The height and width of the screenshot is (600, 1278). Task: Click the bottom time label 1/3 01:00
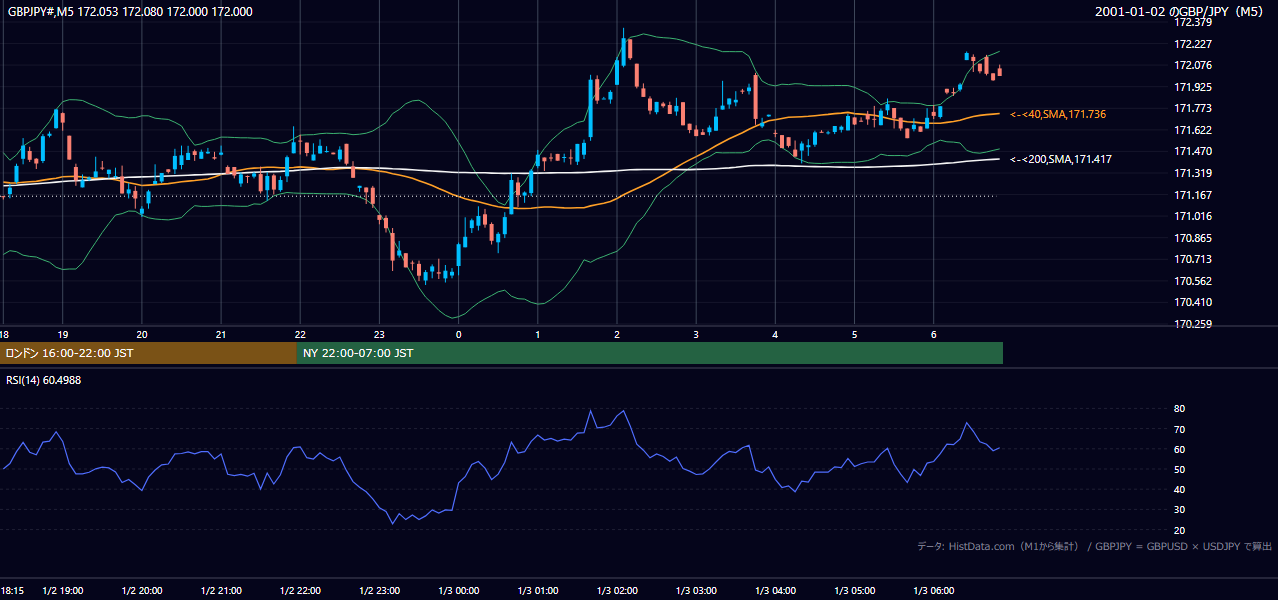point(538,591)
